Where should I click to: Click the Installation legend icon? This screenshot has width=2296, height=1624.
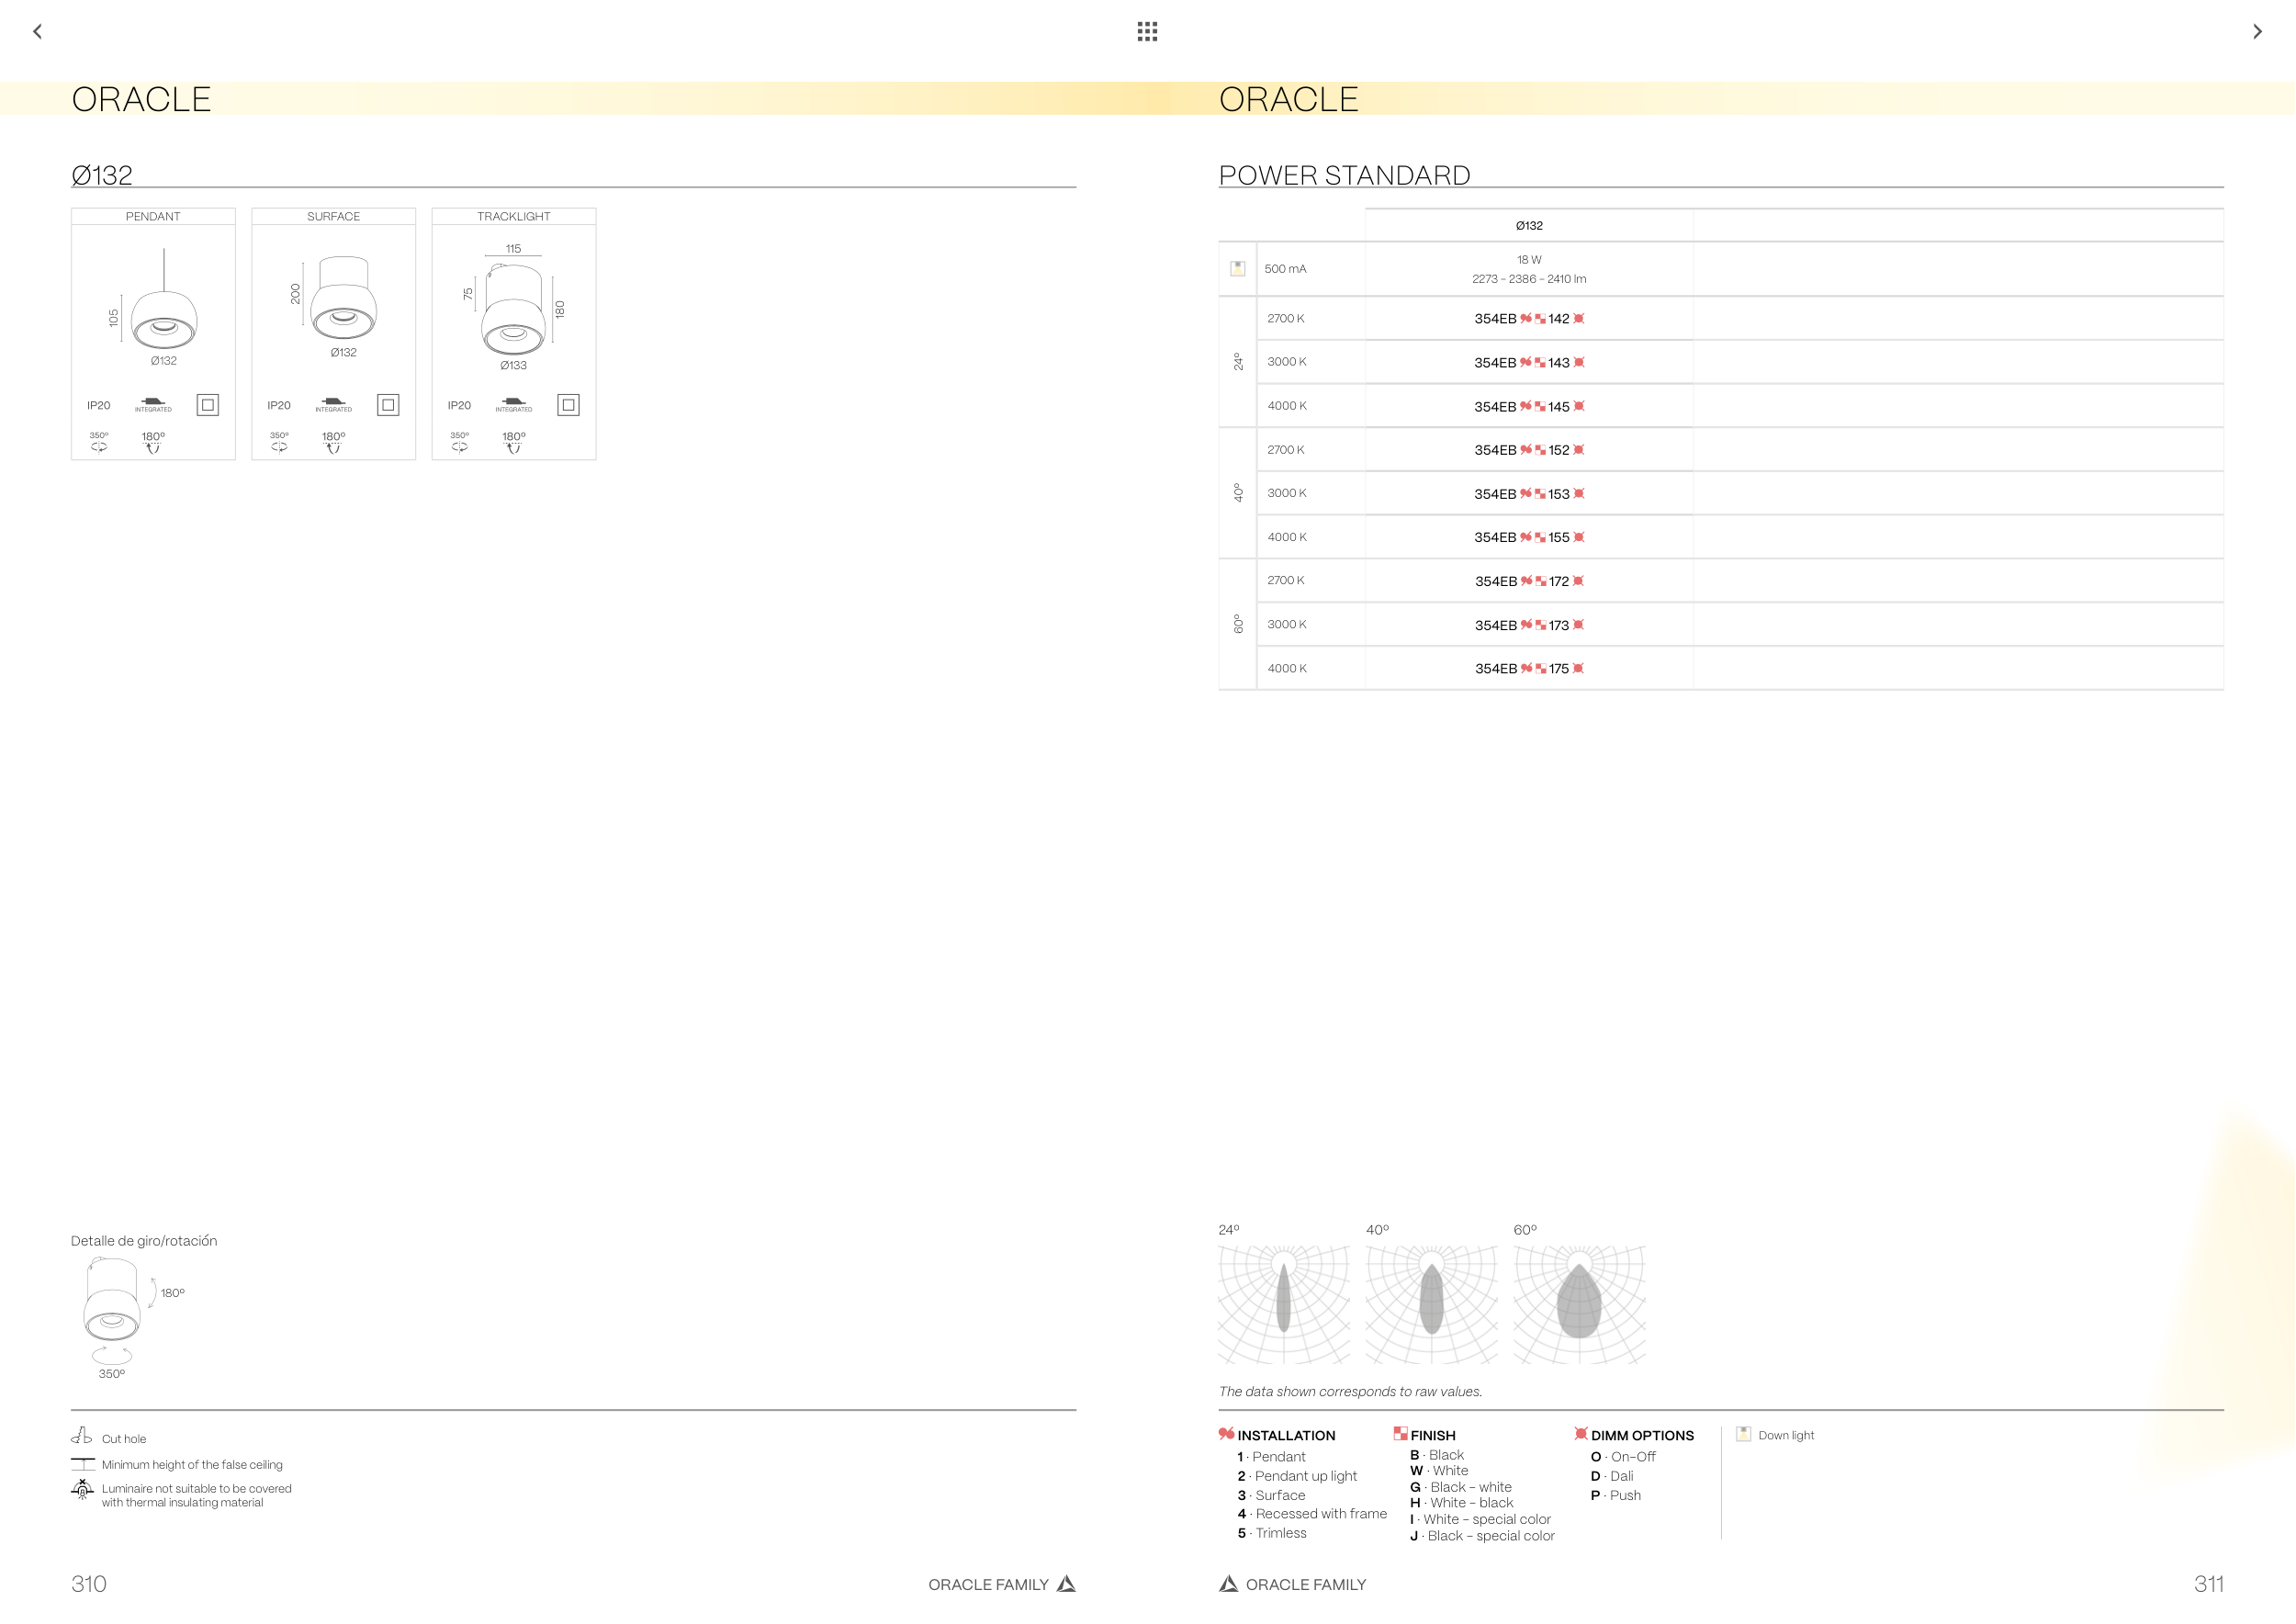pyautogui.click(x=1226, y=1434)
